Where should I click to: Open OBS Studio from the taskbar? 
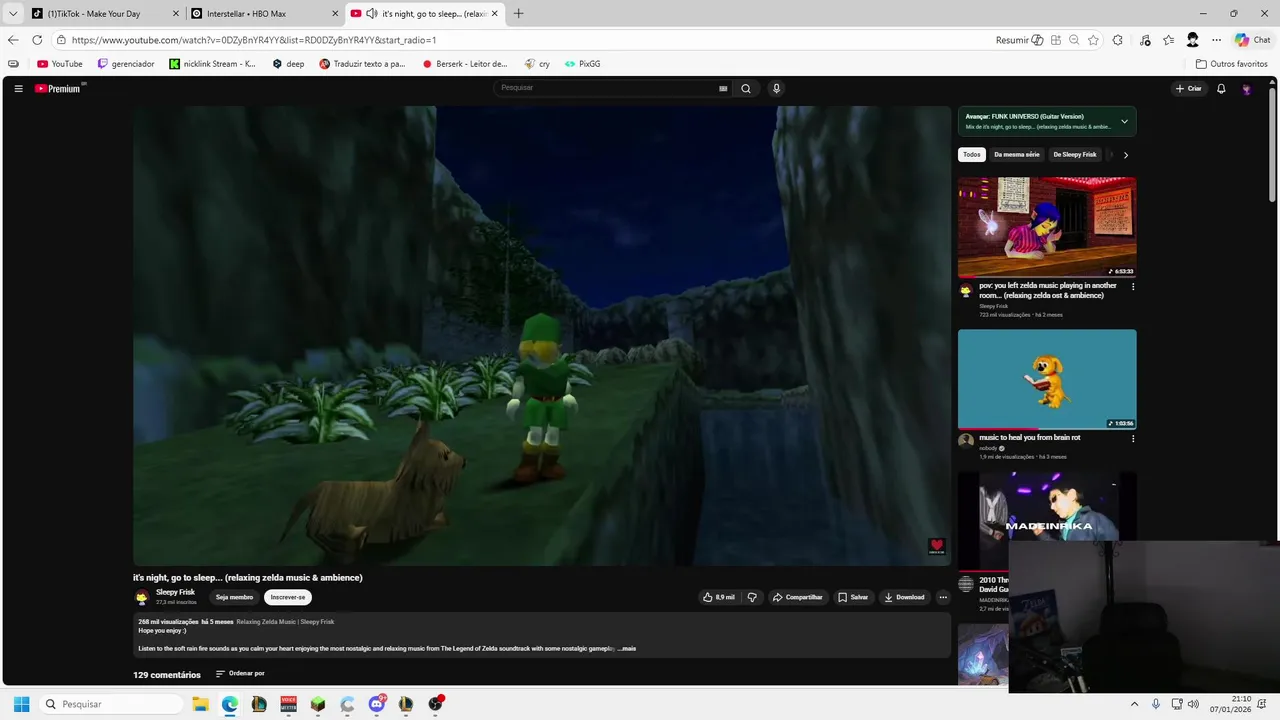tap(435, 704)
